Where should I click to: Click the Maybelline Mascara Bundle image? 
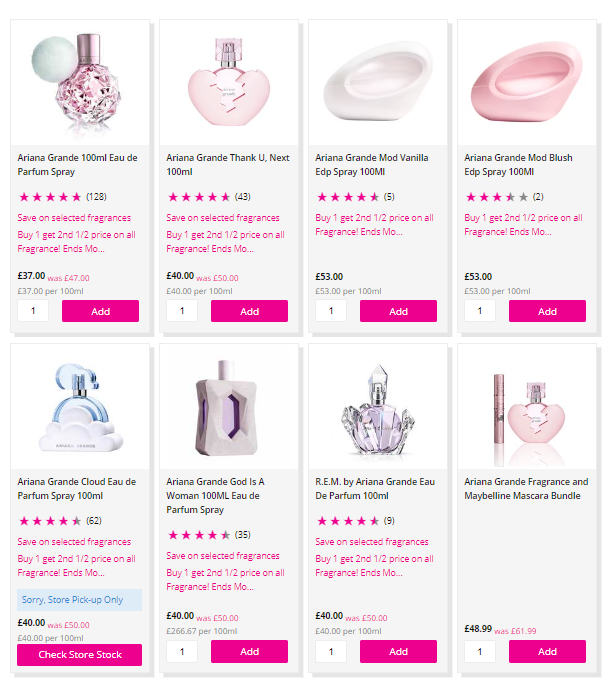(x=526, y=405)
